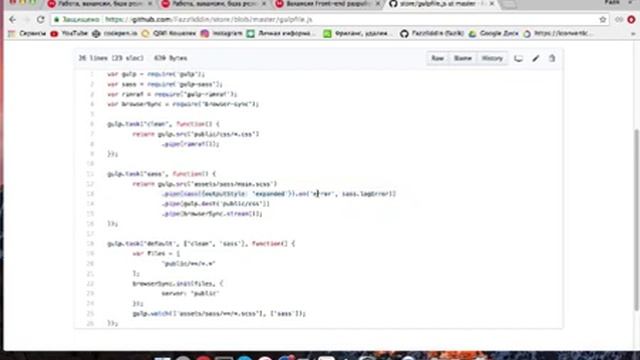The image size is (640, 360).
Task: Click the gulp.src('assets/sass/main.scss') line
Action: pos(204,184)
